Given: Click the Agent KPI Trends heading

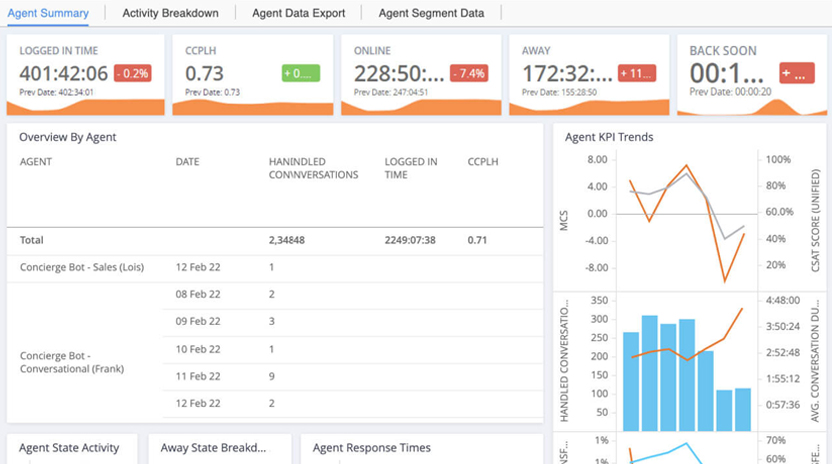Looking at the screenshot, I should (x=609, y=137).
